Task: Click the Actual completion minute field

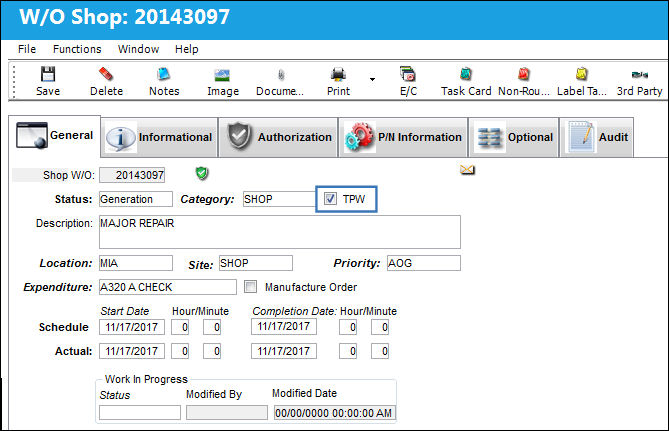Action: 380,351
